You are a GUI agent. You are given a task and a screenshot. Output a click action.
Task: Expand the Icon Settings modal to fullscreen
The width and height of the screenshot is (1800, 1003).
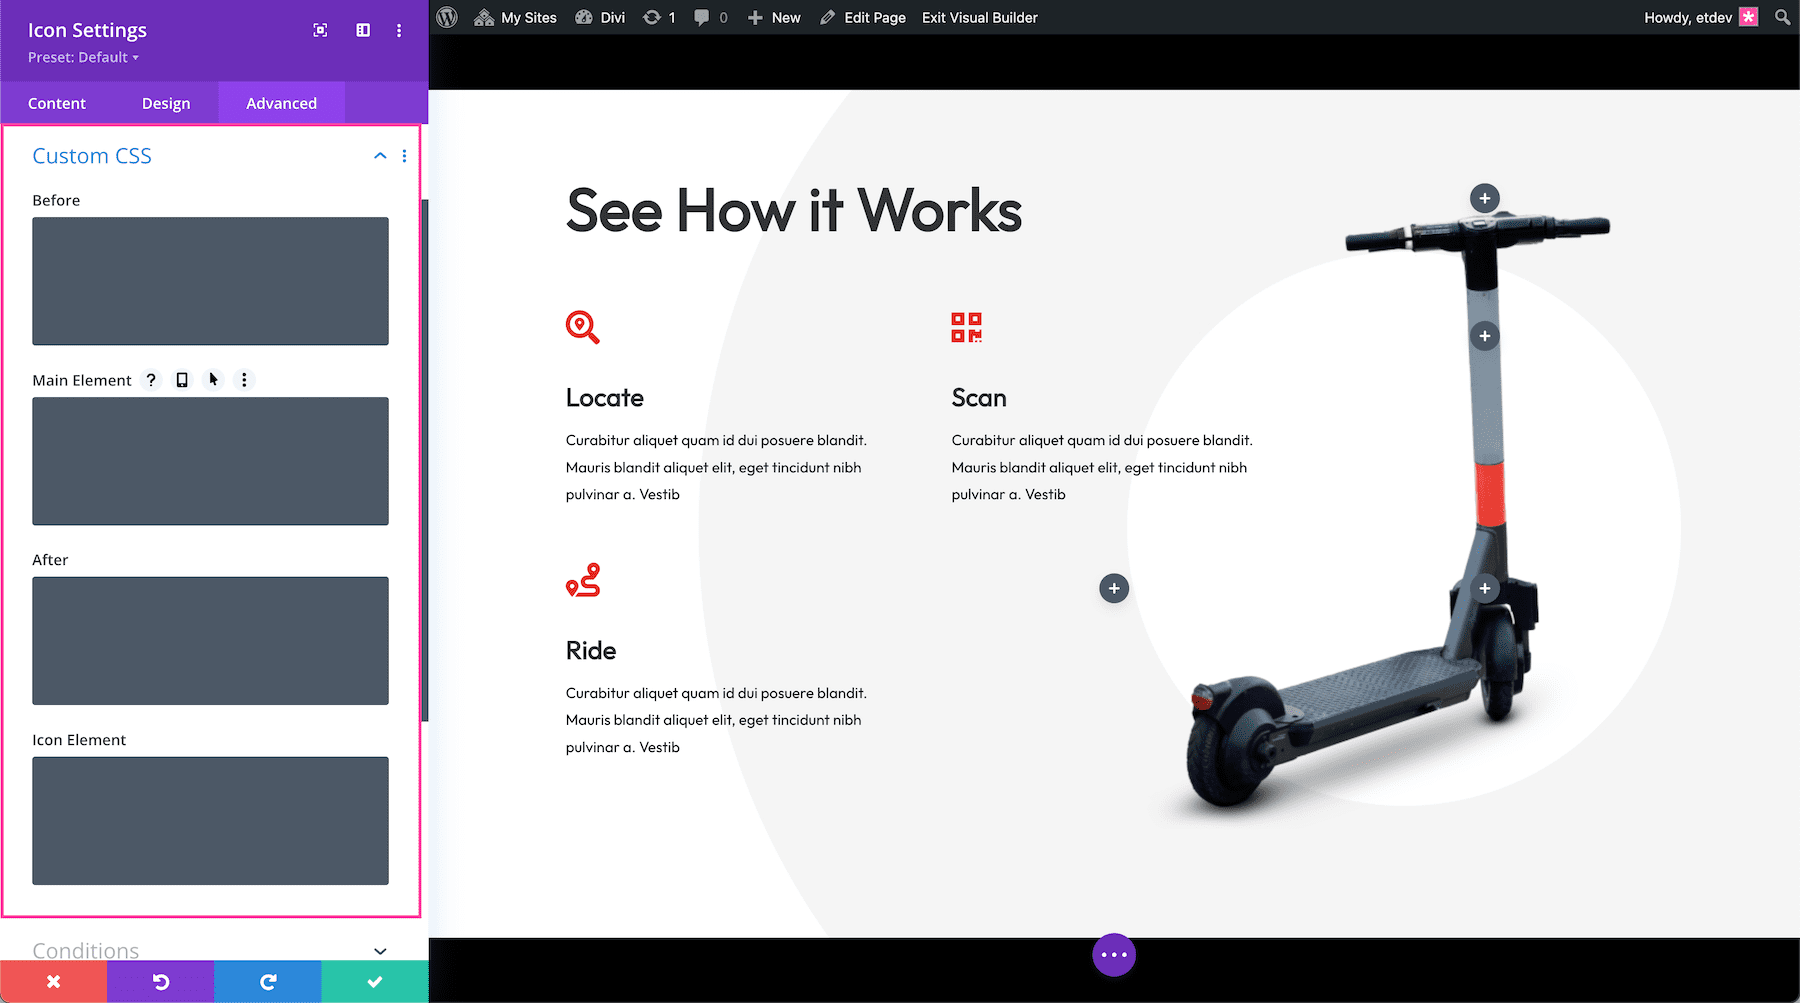pyautogui.click(x=319, y=30)
